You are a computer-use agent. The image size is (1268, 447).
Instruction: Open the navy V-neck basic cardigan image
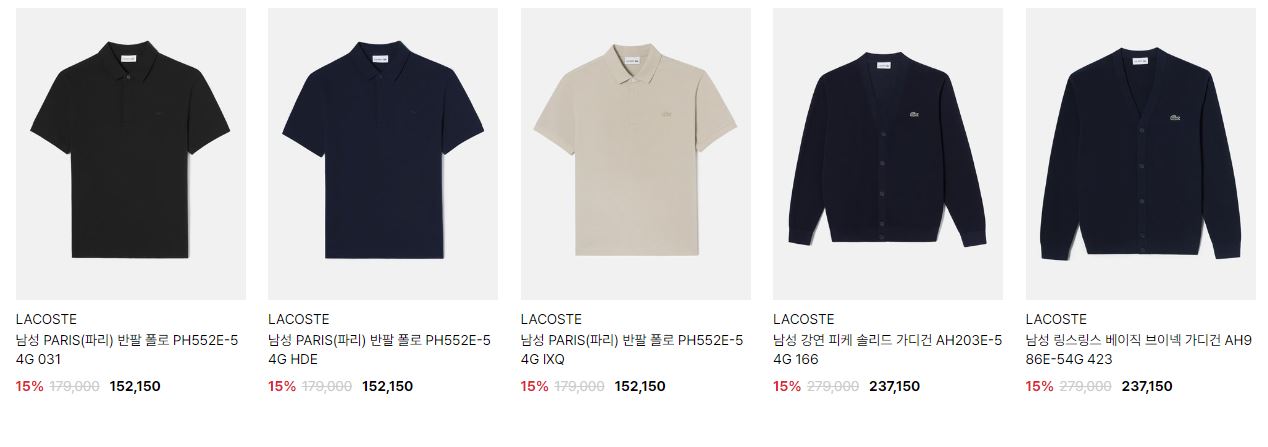pos(1141,154)
